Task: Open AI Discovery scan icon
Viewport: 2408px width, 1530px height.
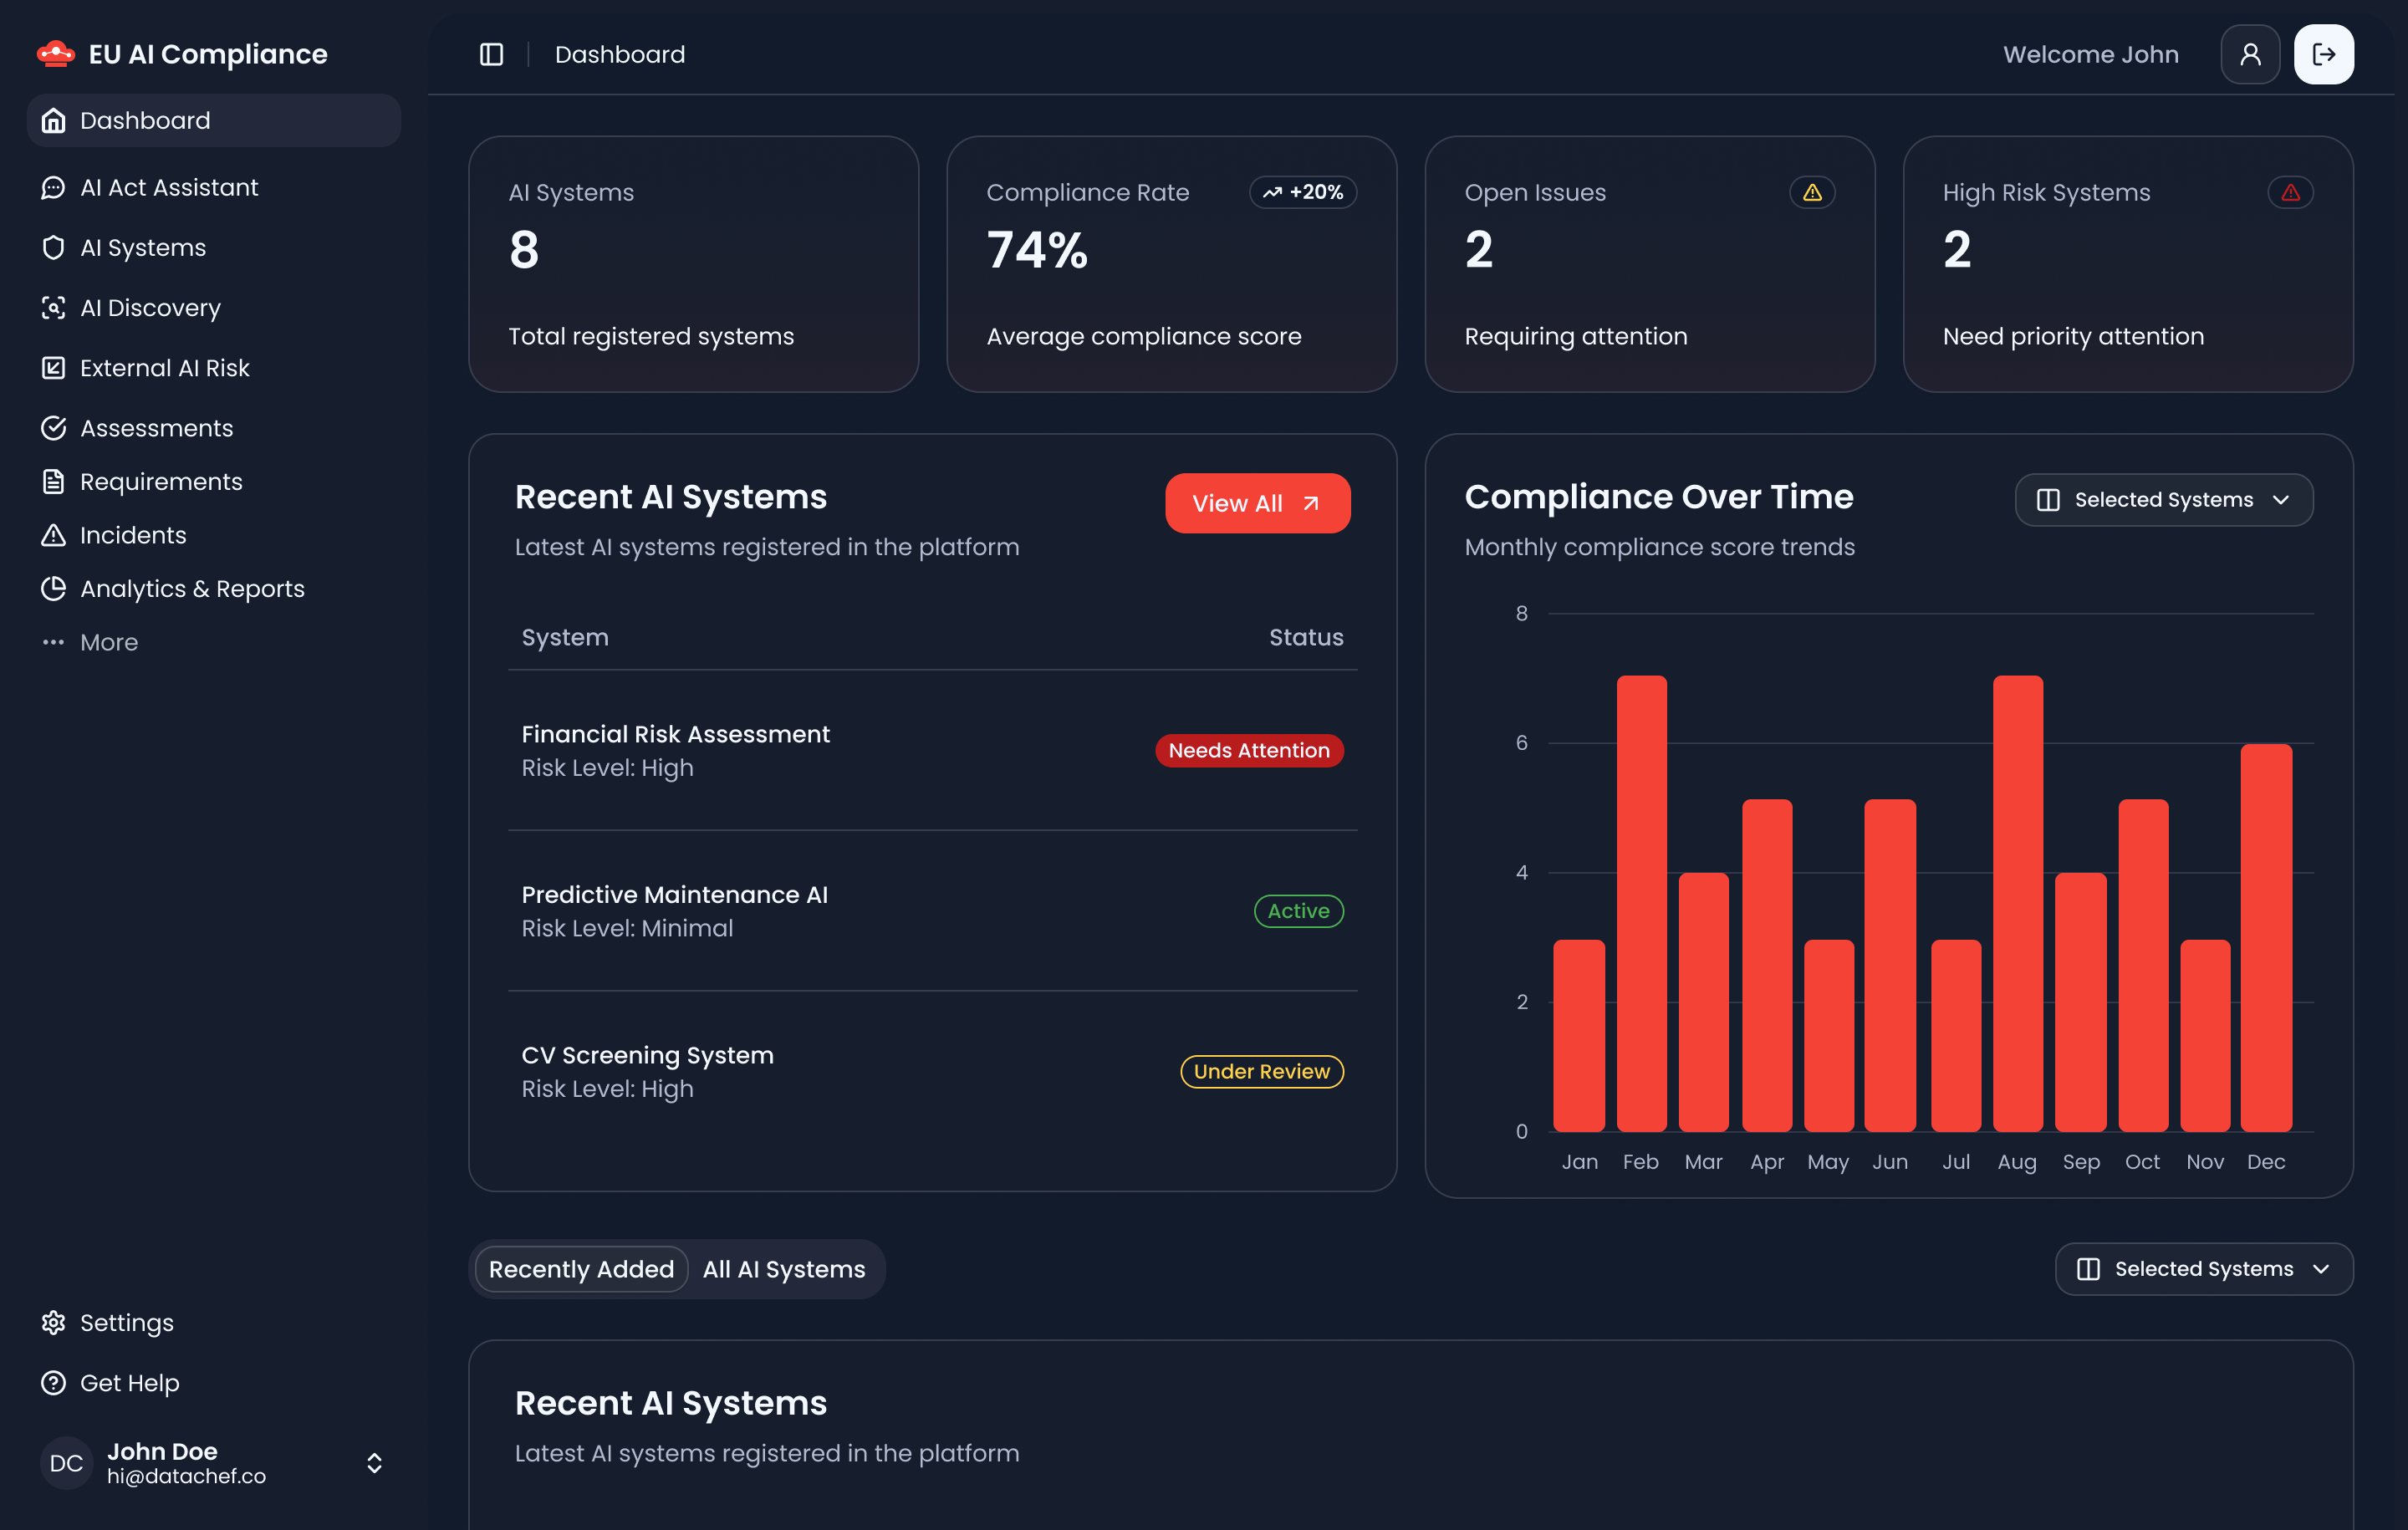Action: coord(53,308)
